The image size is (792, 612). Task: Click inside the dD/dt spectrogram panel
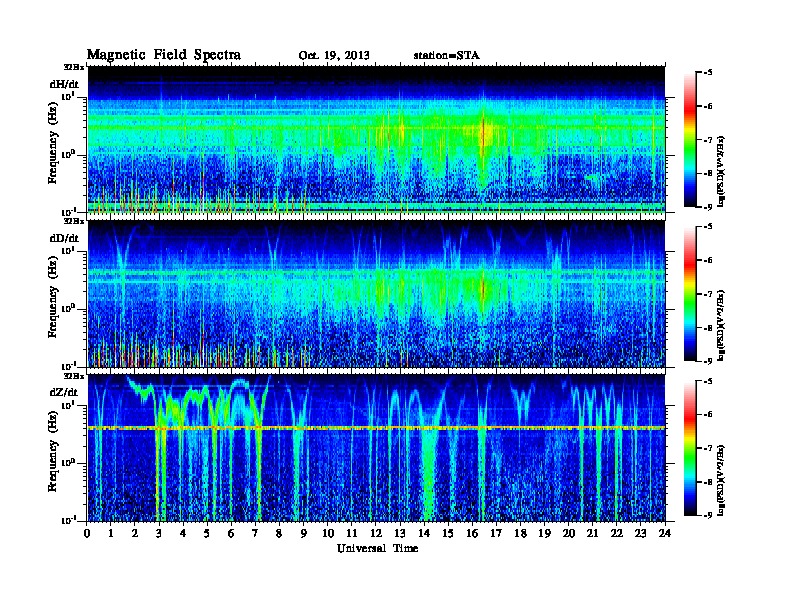[376, 294]
